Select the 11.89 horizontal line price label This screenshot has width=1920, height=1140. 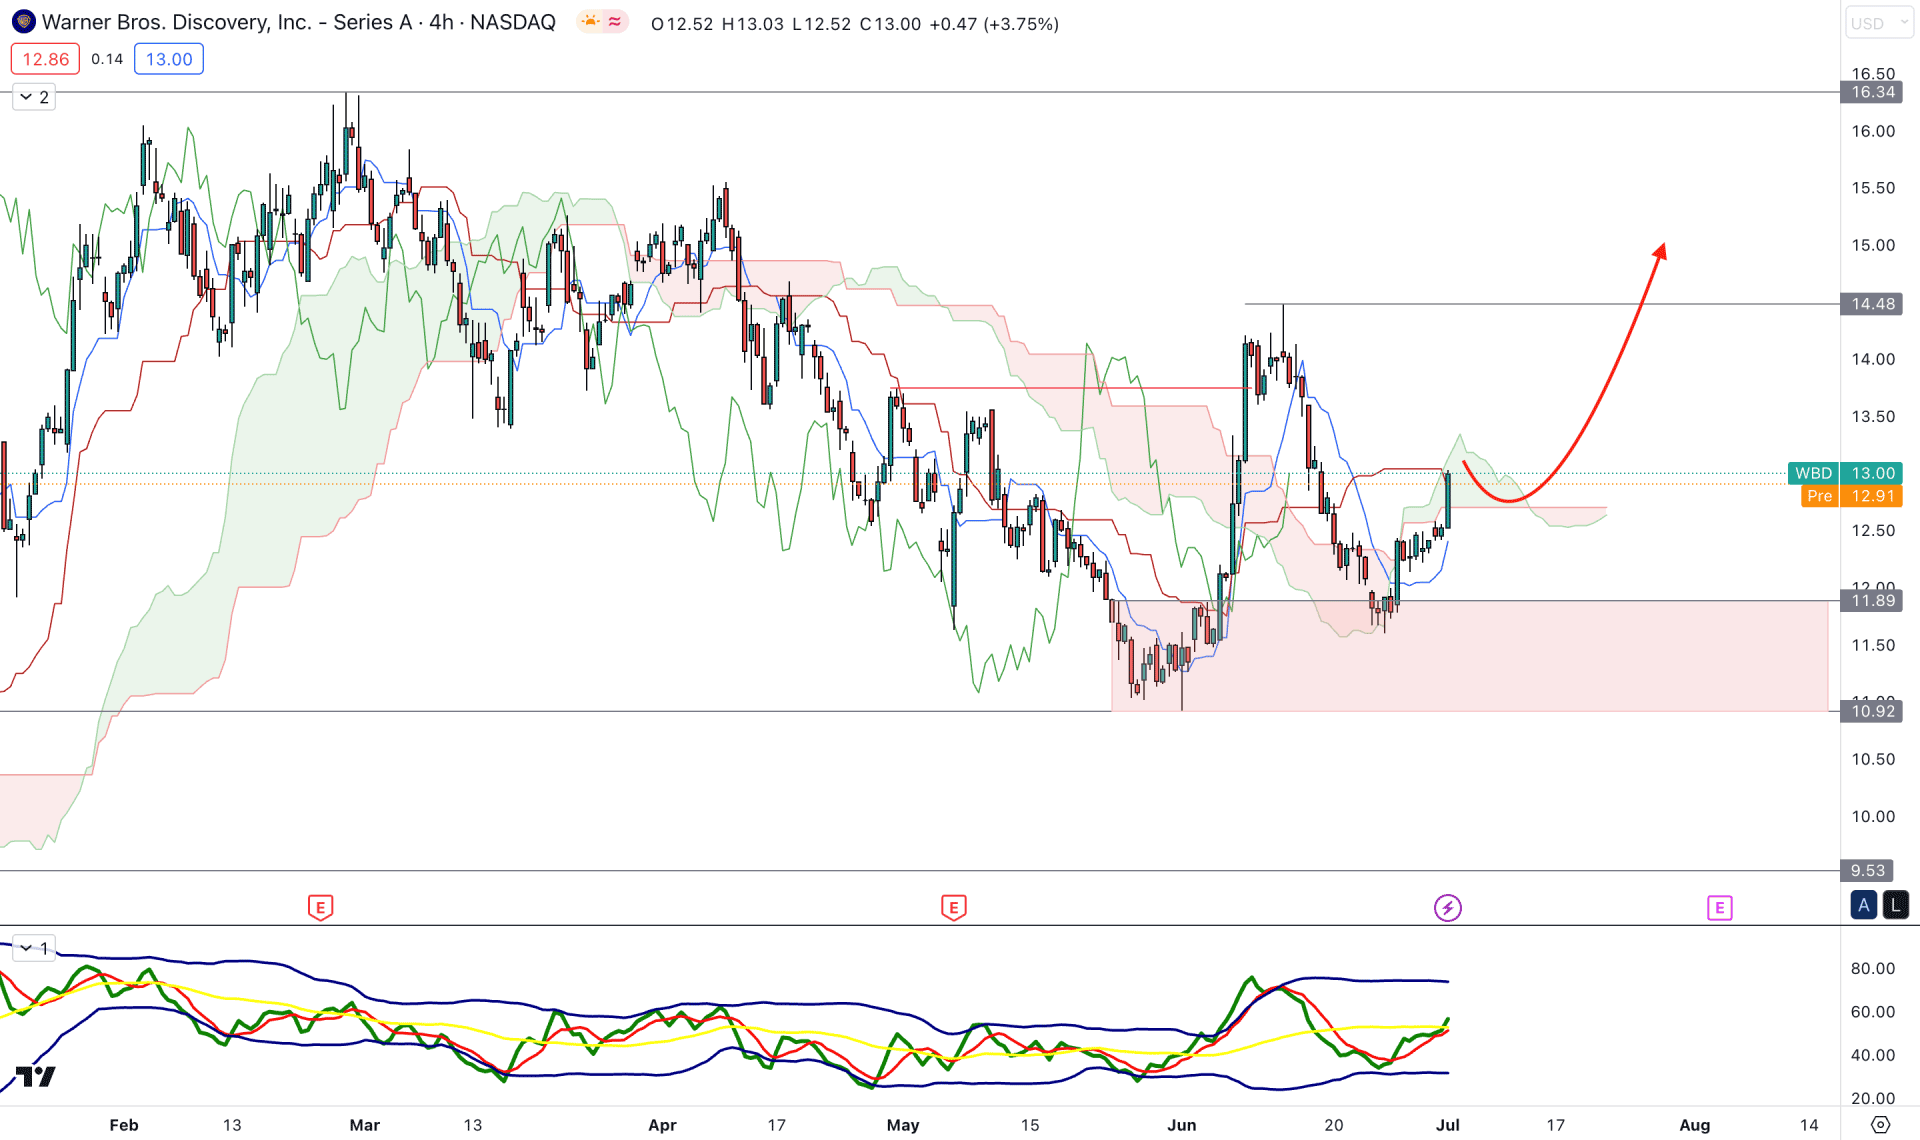coord(1872,601)
